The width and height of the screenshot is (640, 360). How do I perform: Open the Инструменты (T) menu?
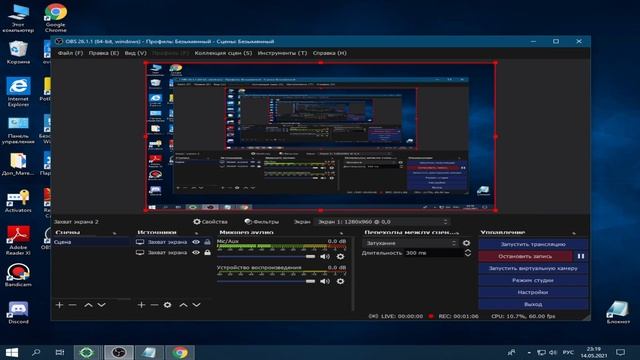tap(282, 53)
